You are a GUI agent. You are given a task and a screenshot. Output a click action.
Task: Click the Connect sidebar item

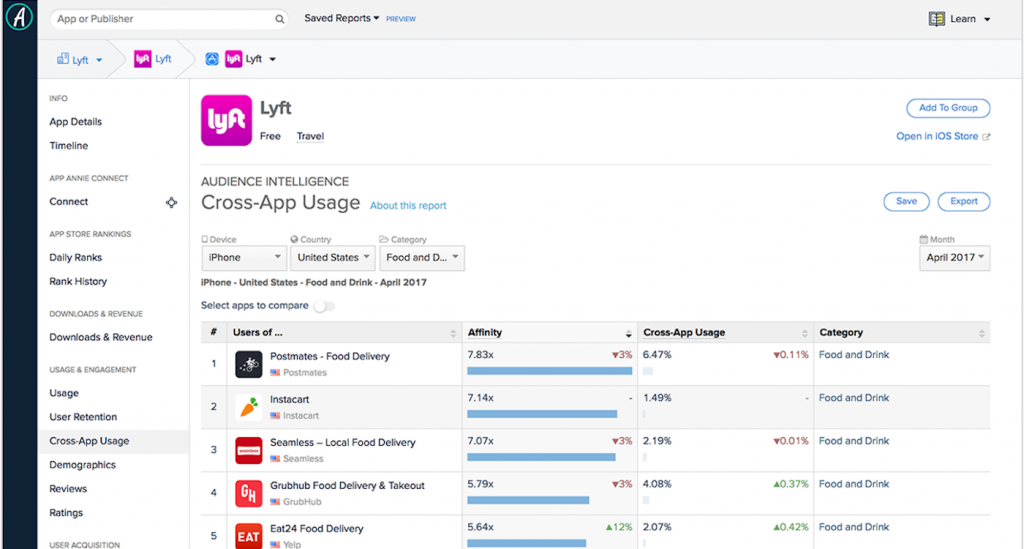click(69, 202)
